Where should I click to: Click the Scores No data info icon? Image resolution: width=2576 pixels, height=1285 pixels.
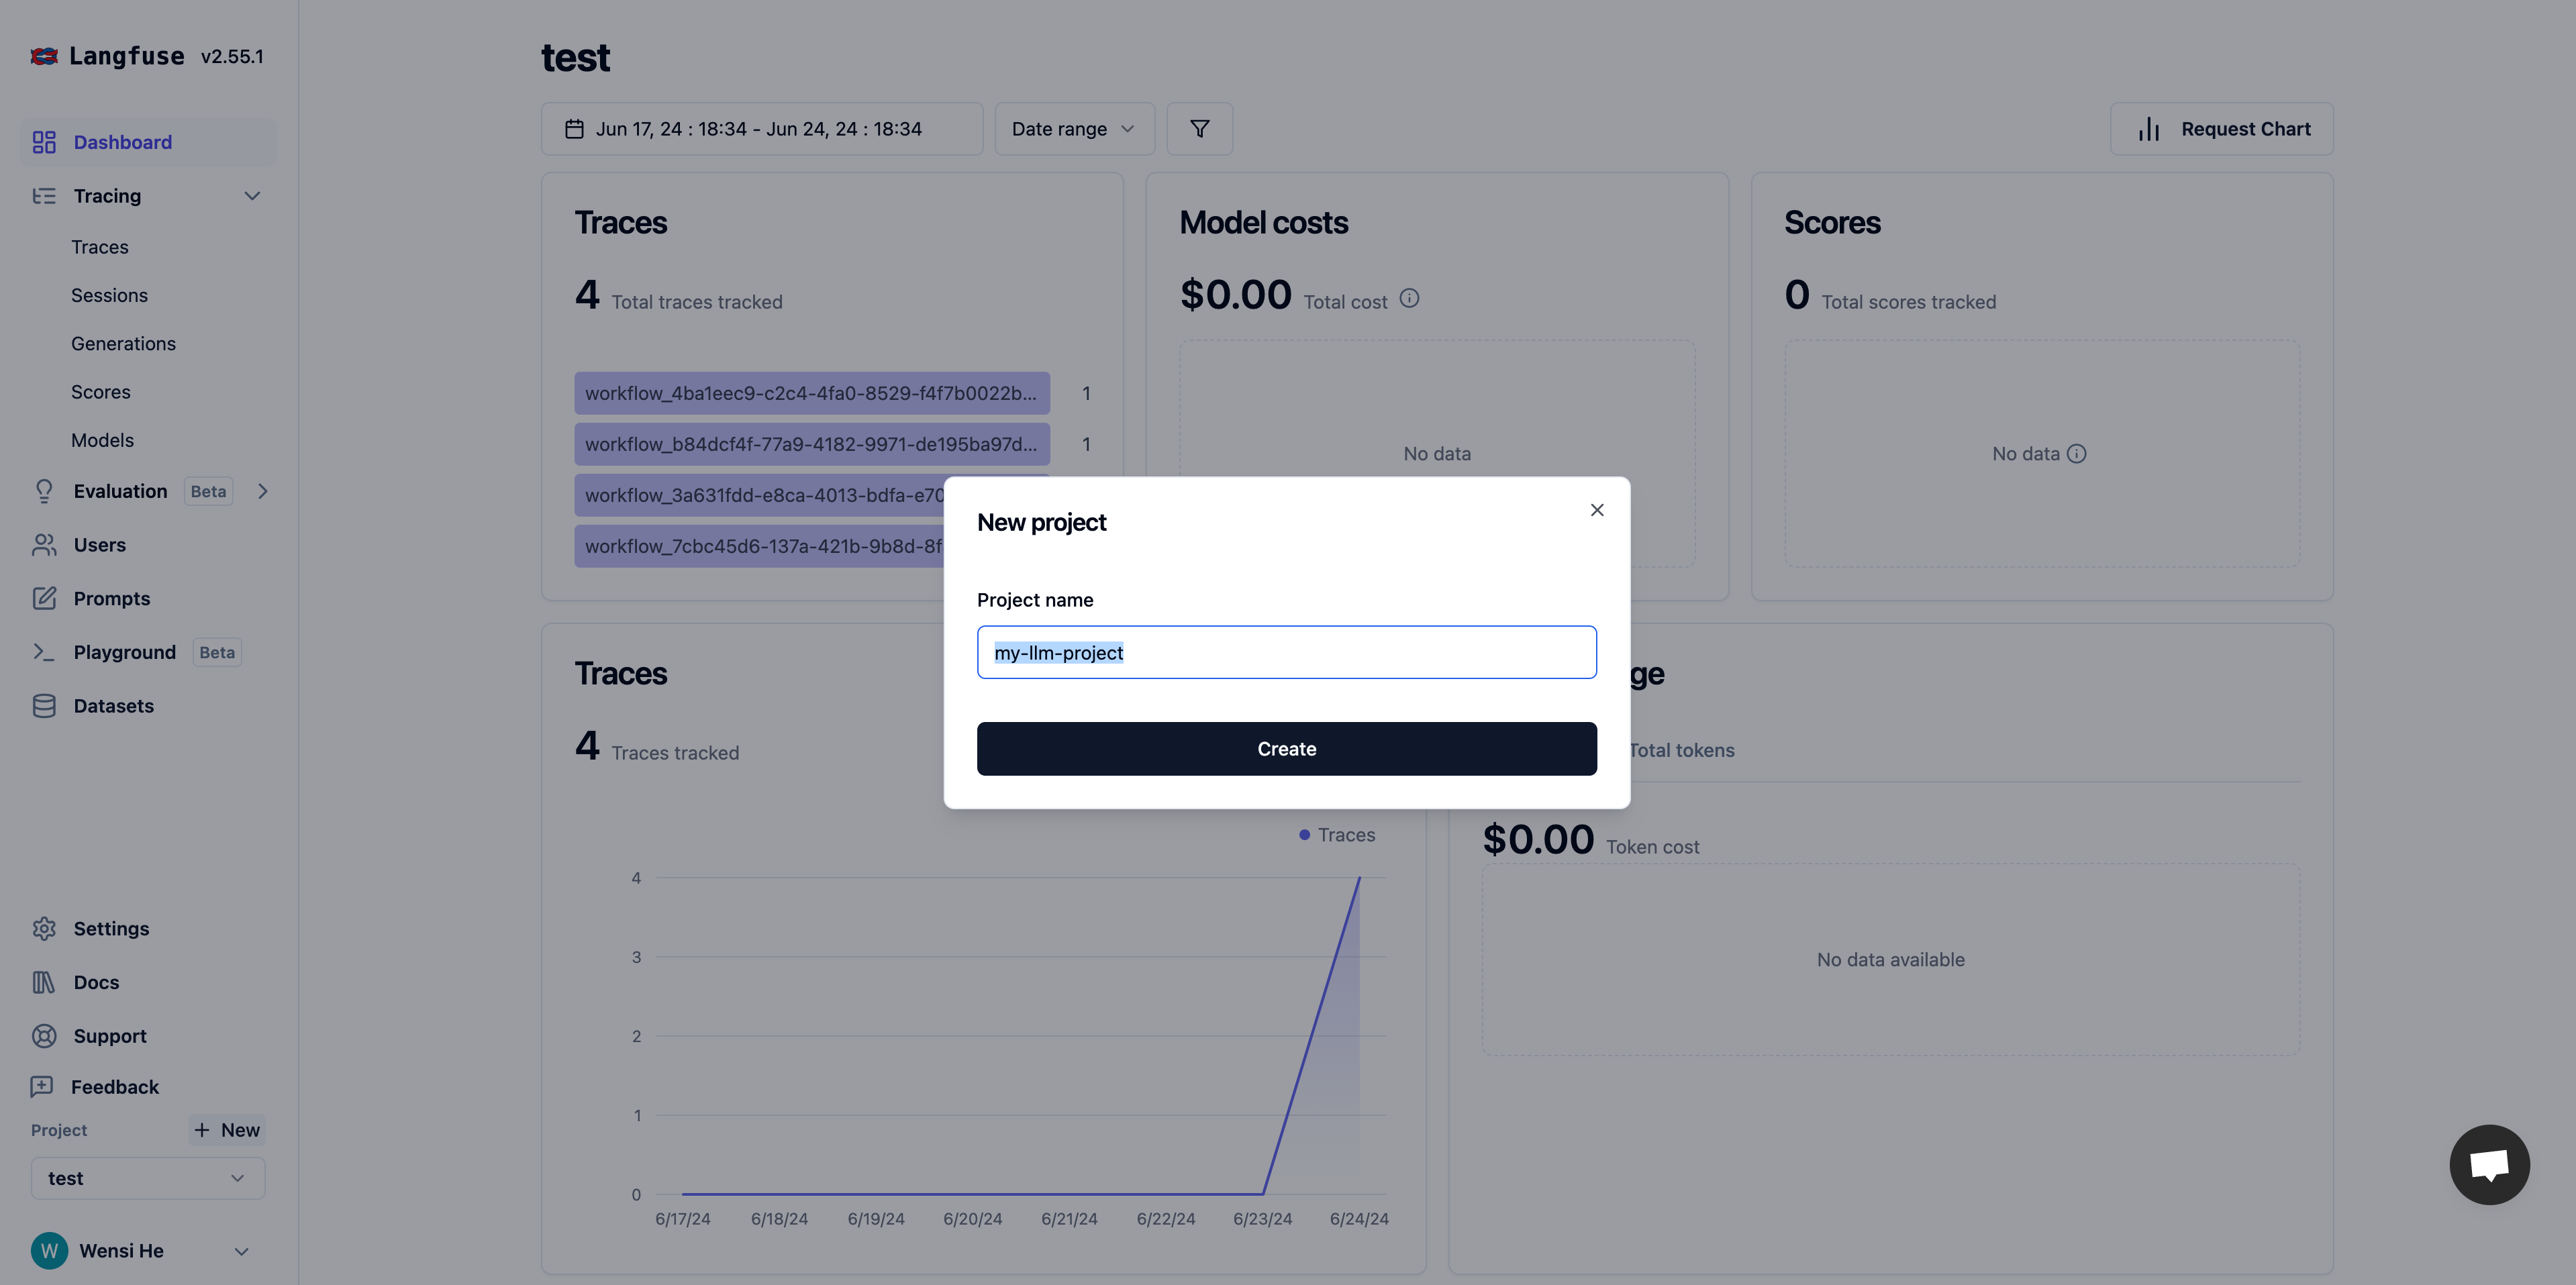pyautogui.click(x=2077, y=454)
